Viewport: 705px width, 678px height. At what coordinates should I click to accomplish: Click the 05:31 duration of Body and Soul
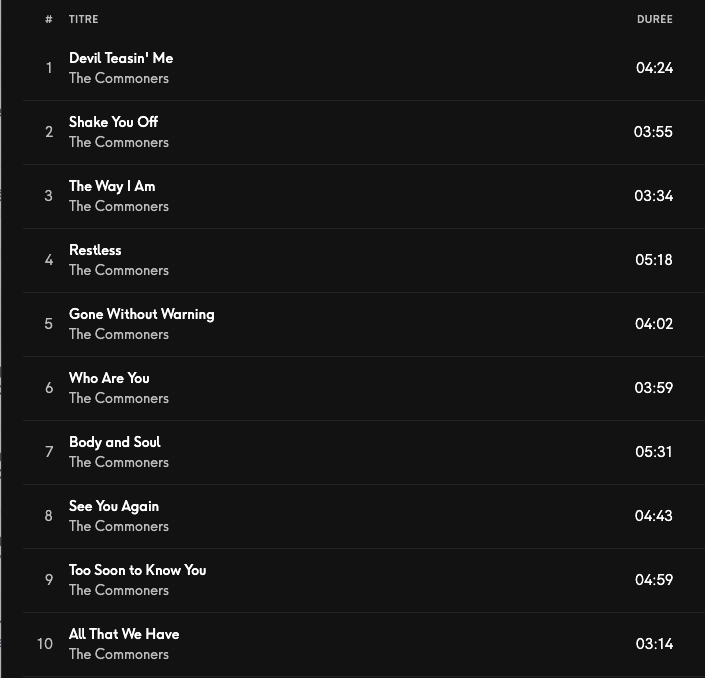tap(654, 452)
